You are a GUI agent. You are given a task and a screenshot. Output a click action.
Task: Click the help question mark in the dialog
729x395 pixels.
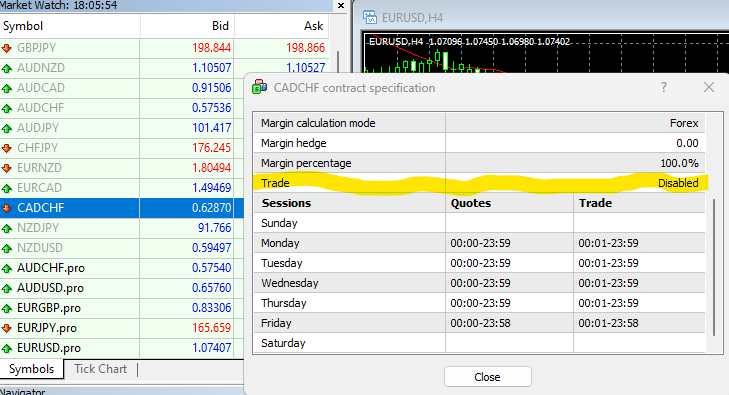click(664, 87)
